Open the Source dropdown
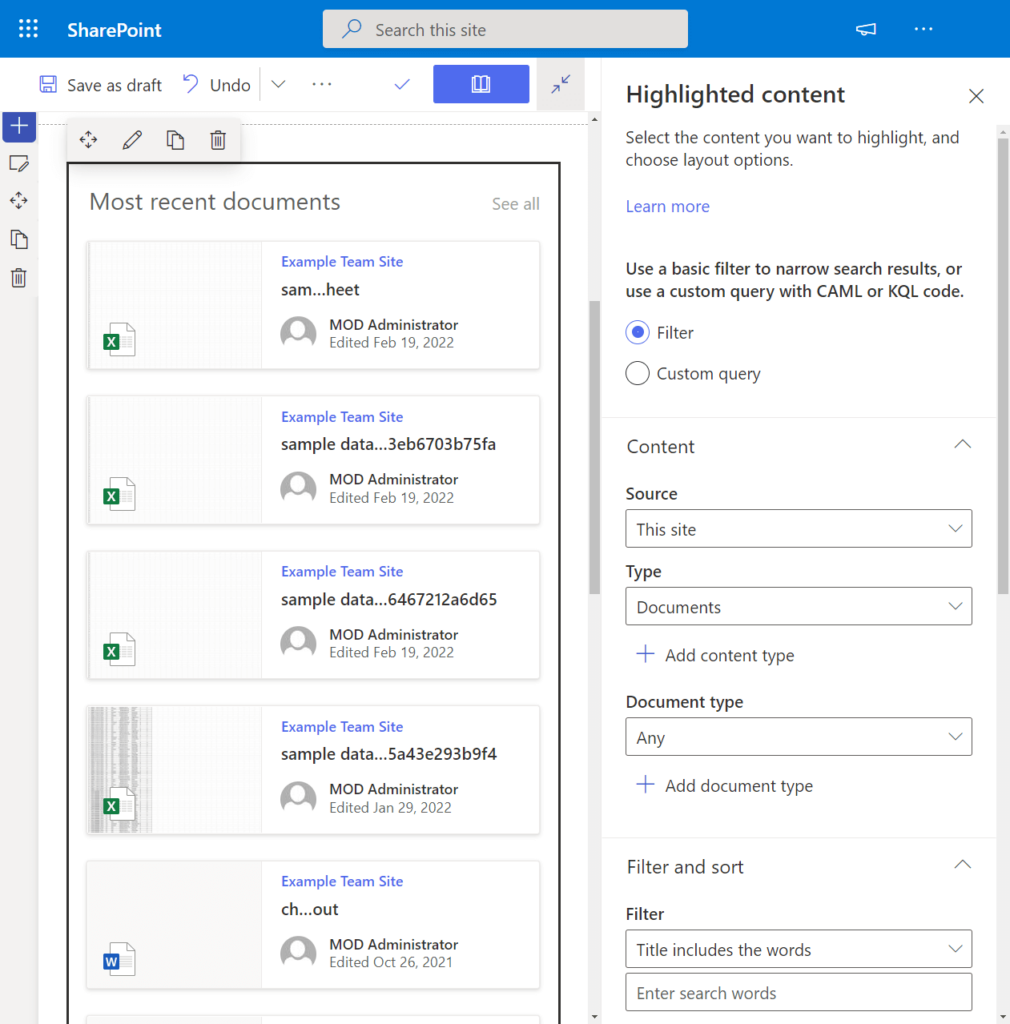Viewport: 1010px width, 1024px height. coord(798,528)
